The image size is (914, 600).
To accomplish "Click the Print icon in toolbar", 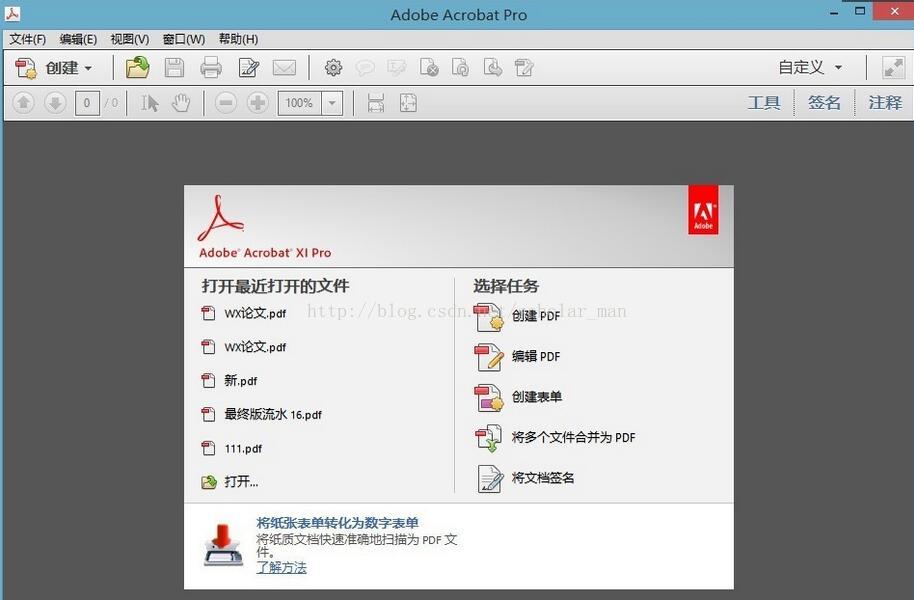I will (x=211, y=68).
